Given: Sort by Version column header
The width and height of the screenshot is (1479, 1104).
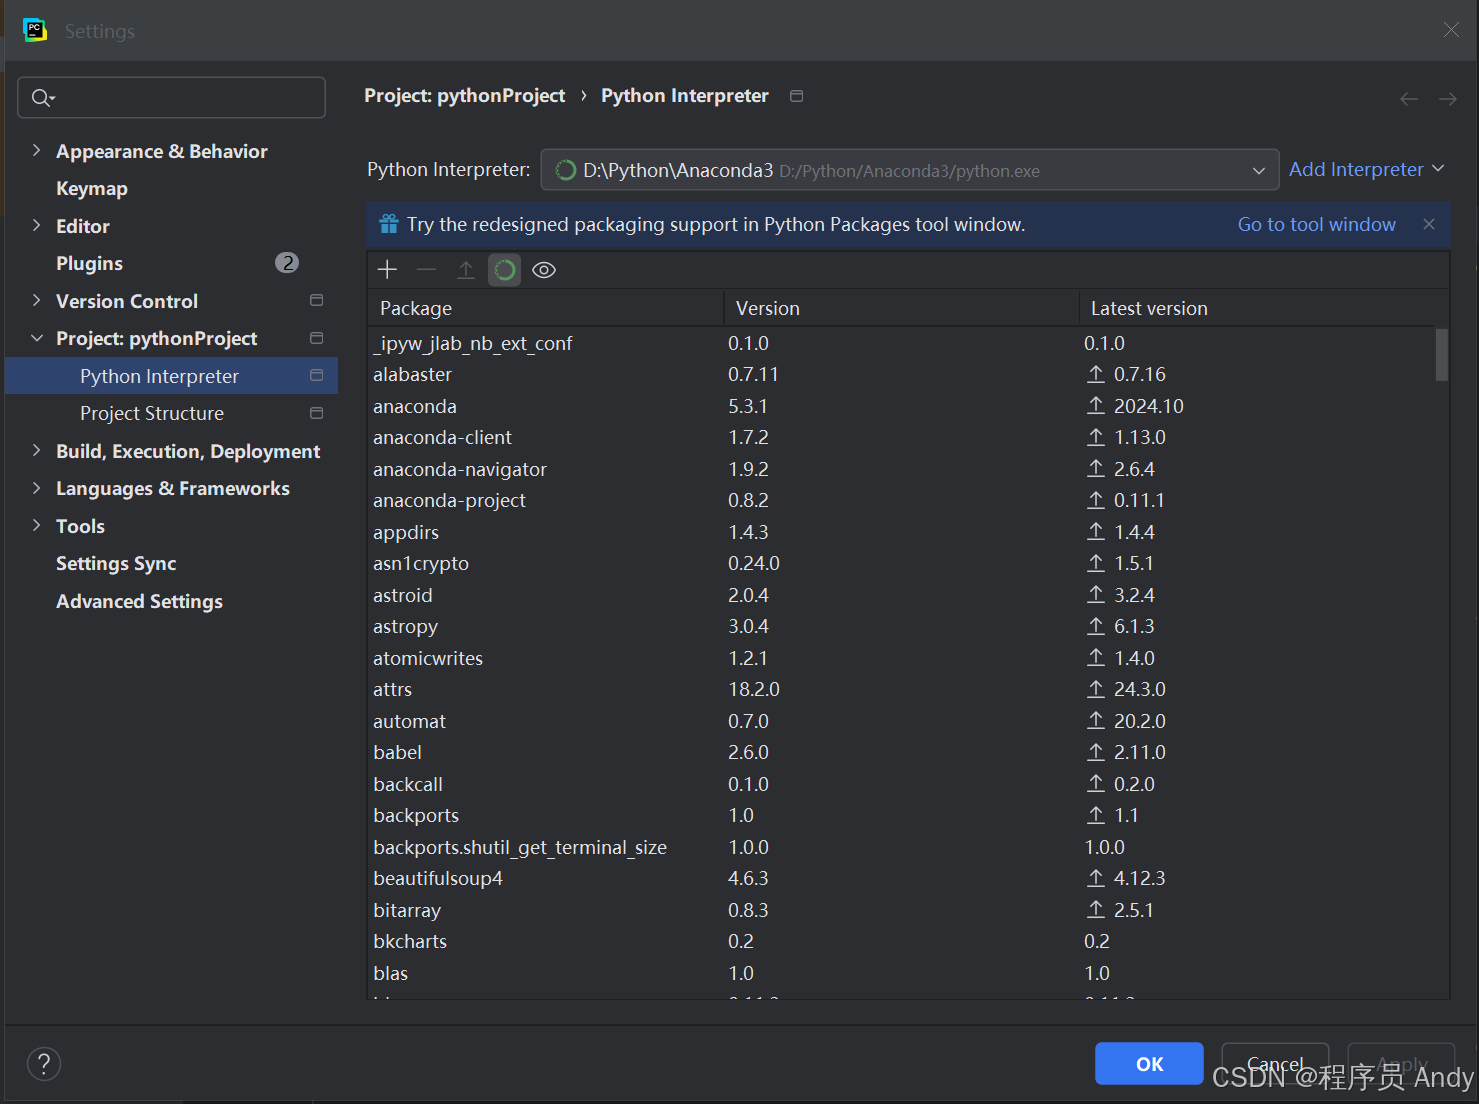Looking at the screenshot, I should coord(901,308).
